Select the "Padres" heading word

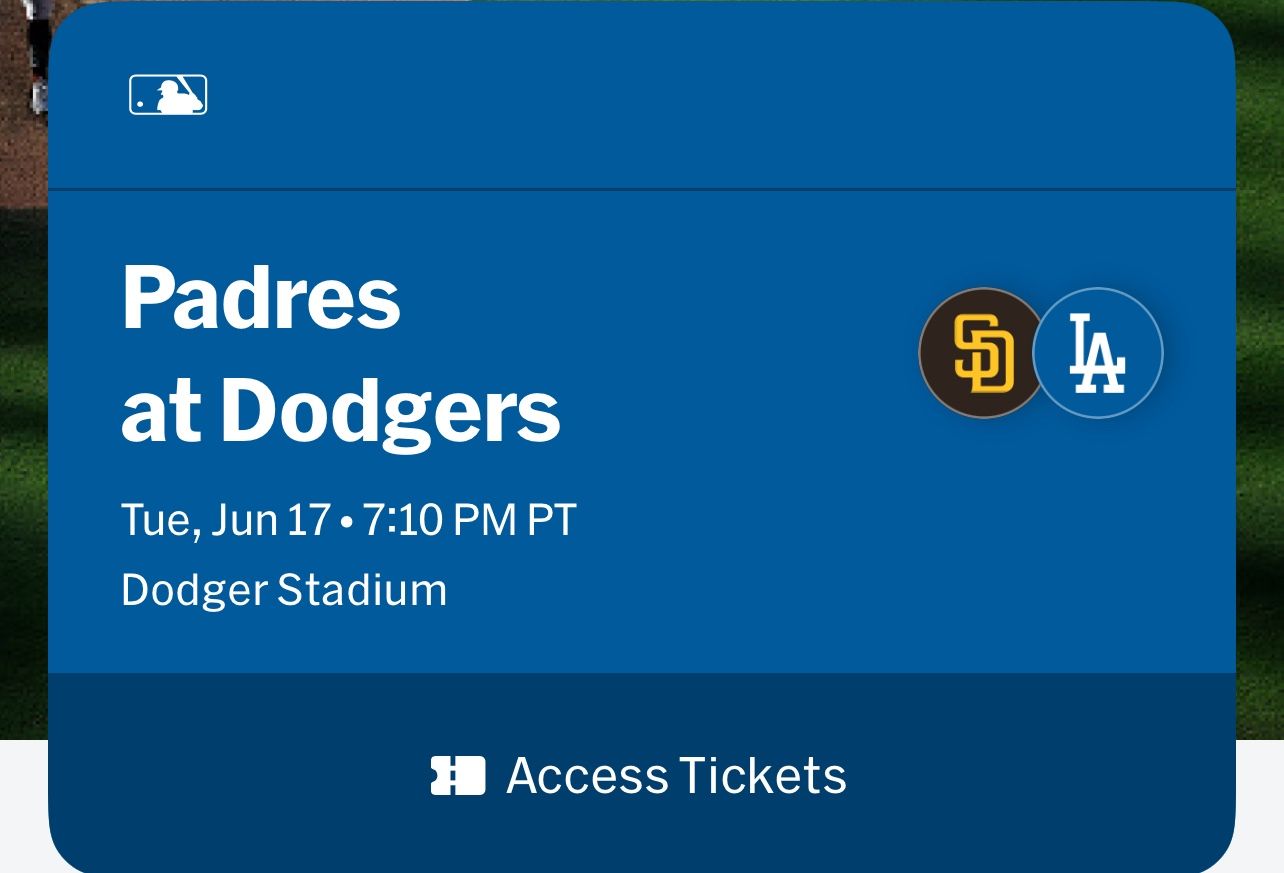260,298
